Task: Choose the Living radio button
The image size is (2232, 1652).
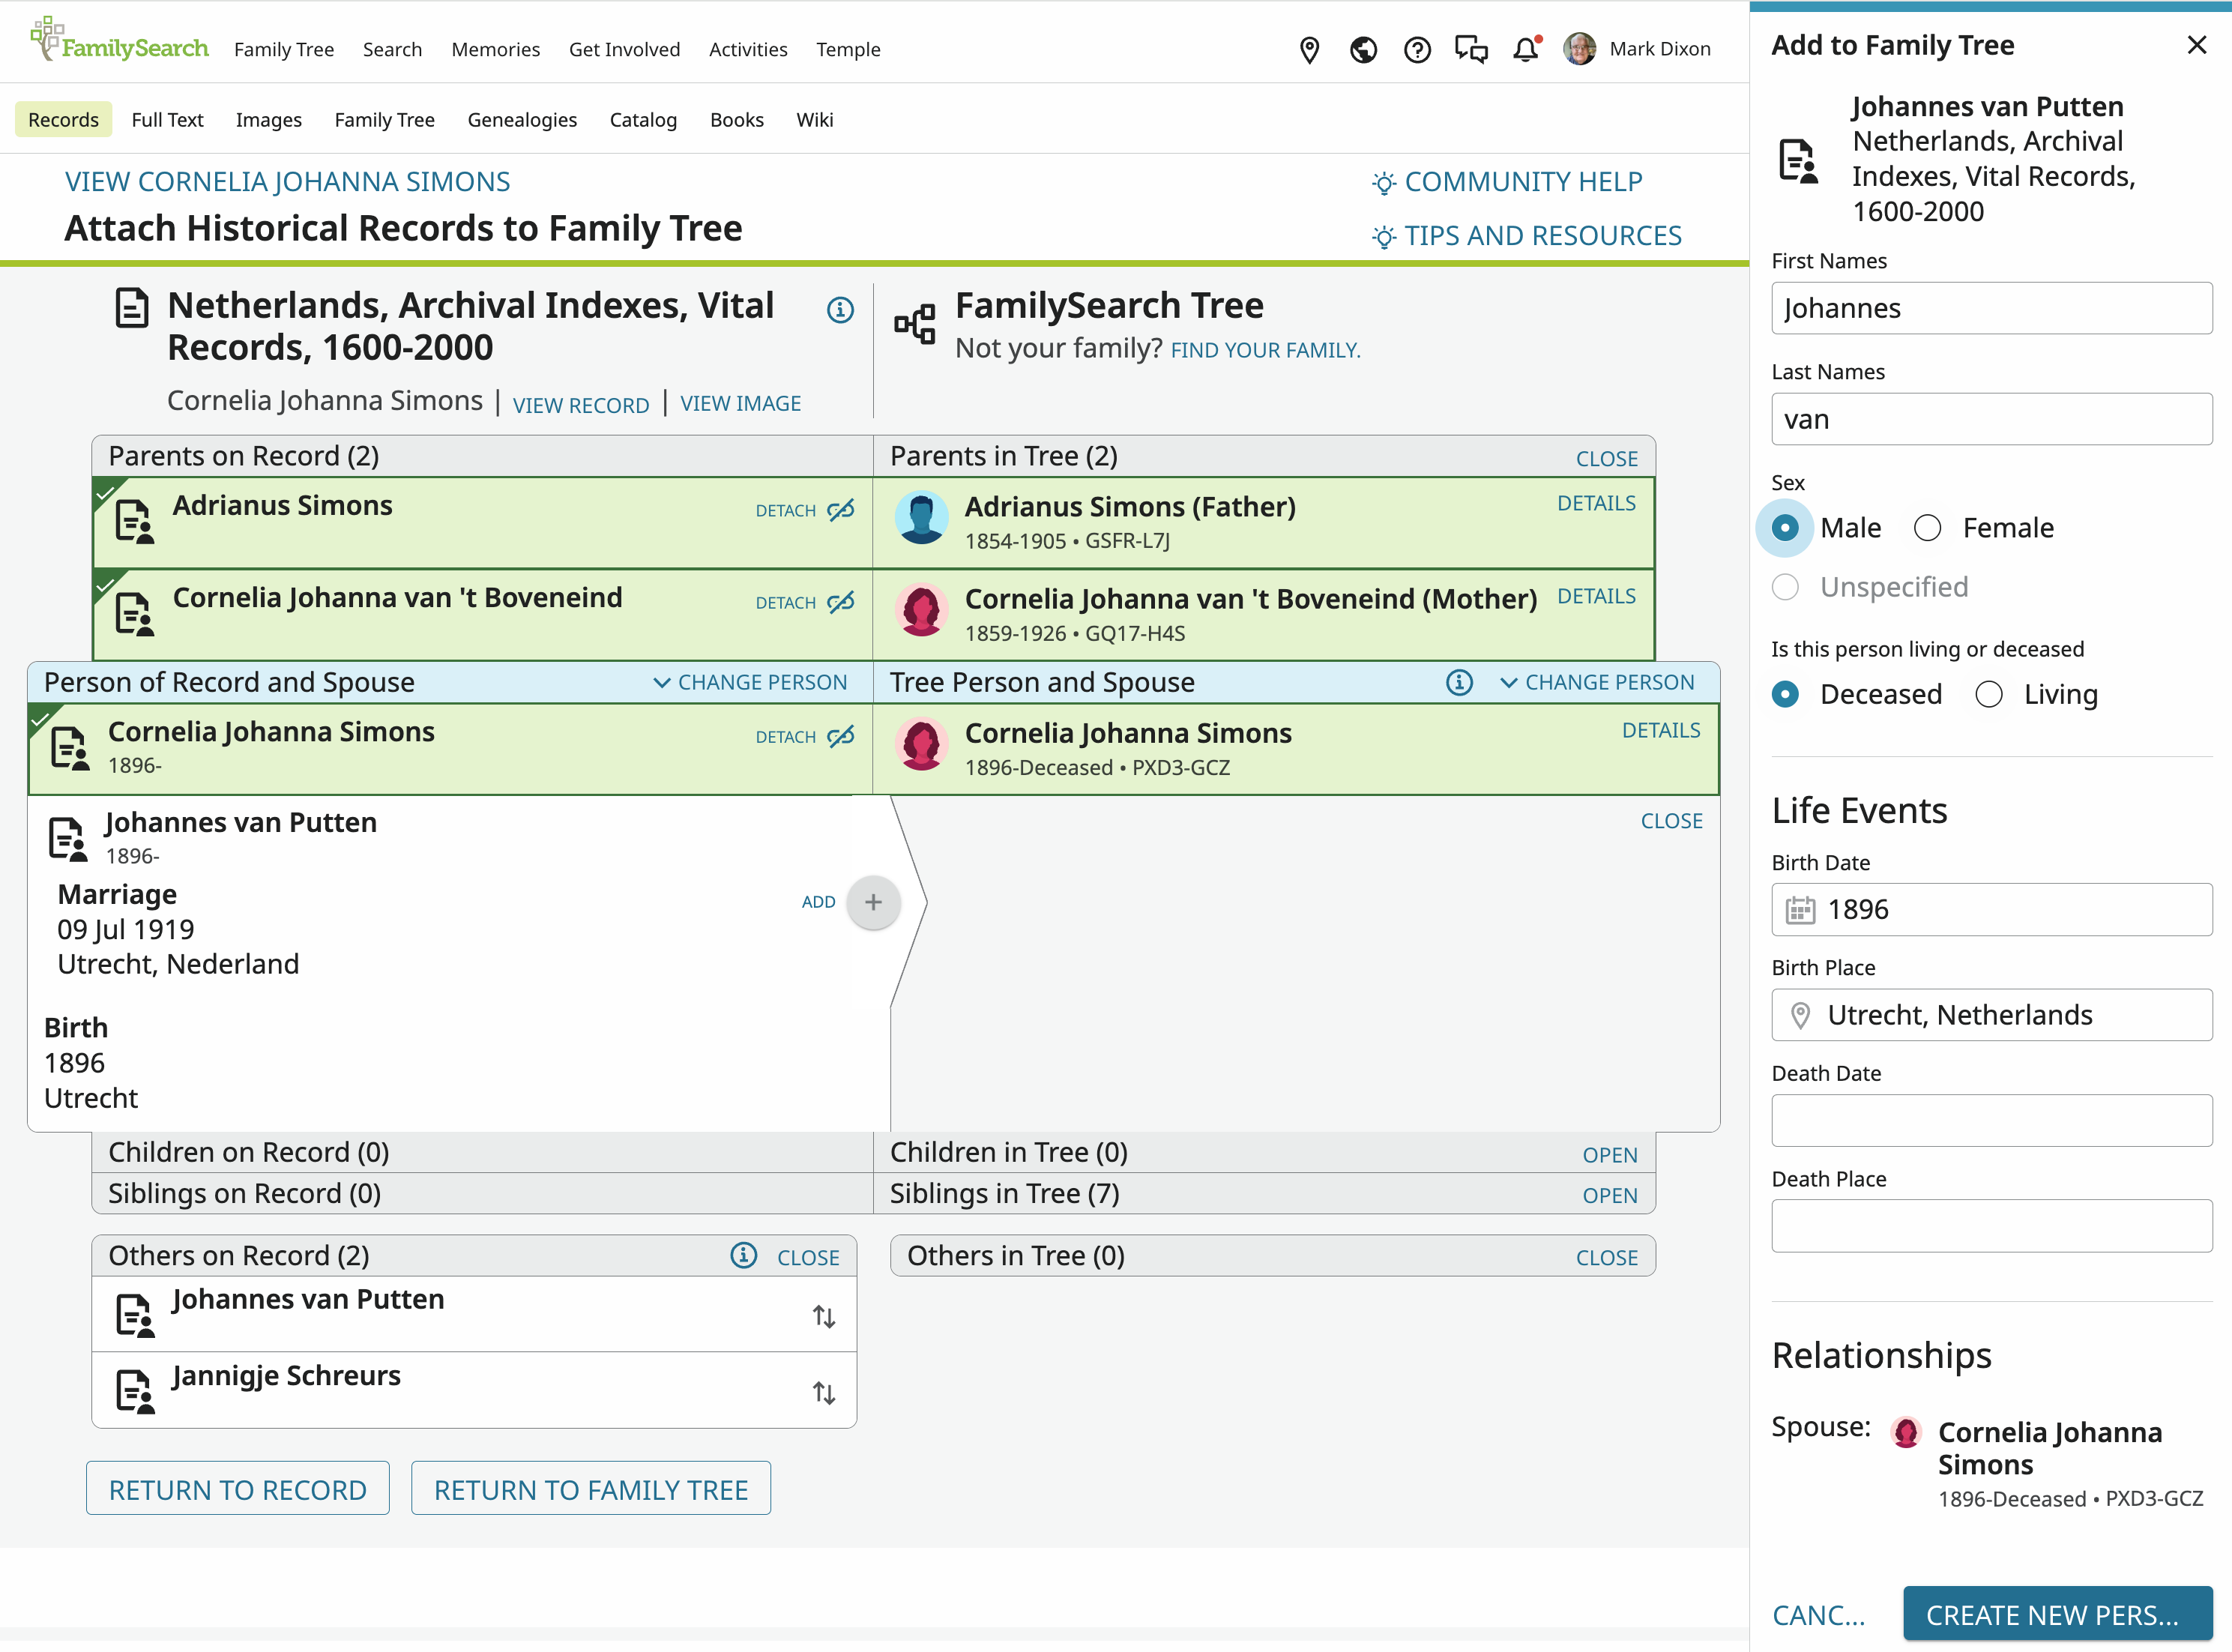Action: pos(1989,694)
